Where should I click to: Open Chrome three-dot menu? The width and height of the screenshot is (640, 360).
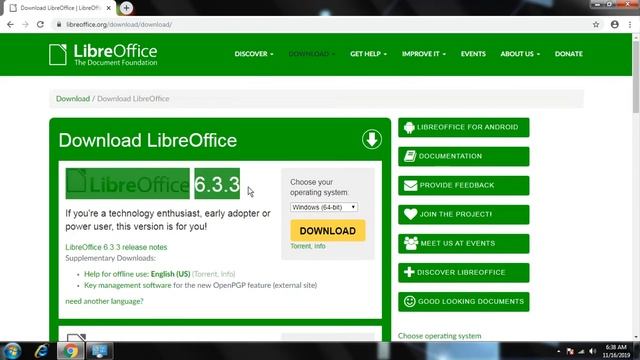click(630, 24)
